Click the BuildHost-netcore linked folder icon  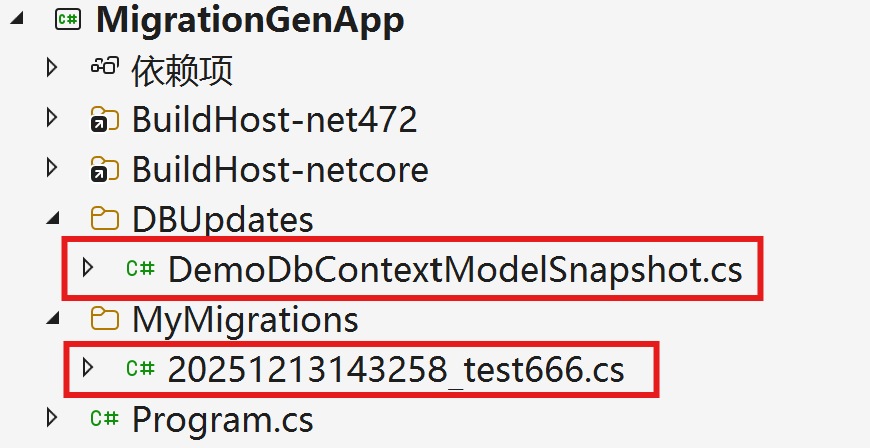103,170
